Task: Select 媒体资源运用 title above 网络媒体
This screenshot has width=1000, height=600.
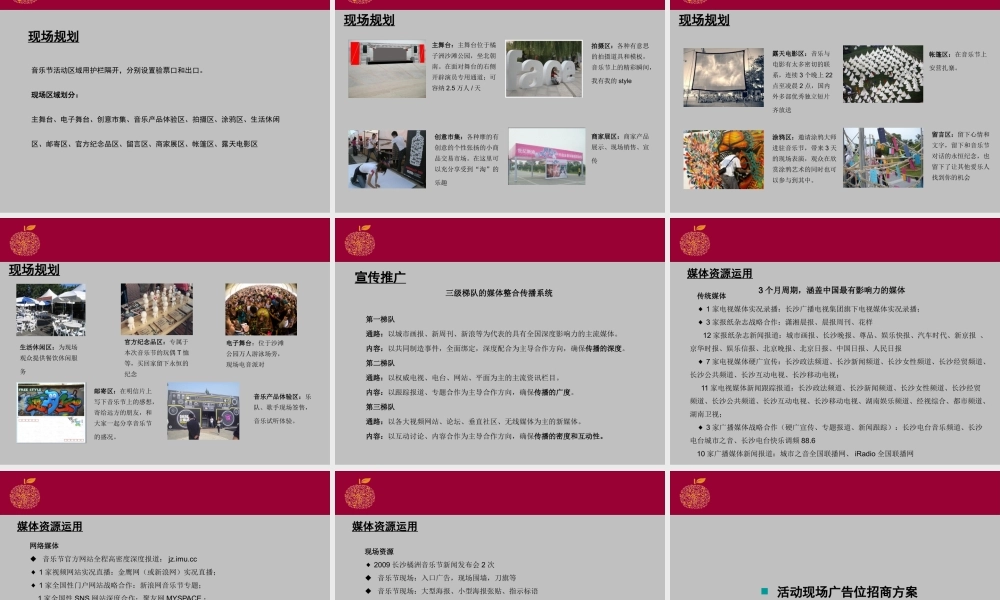Action: (x=50, y=527)
